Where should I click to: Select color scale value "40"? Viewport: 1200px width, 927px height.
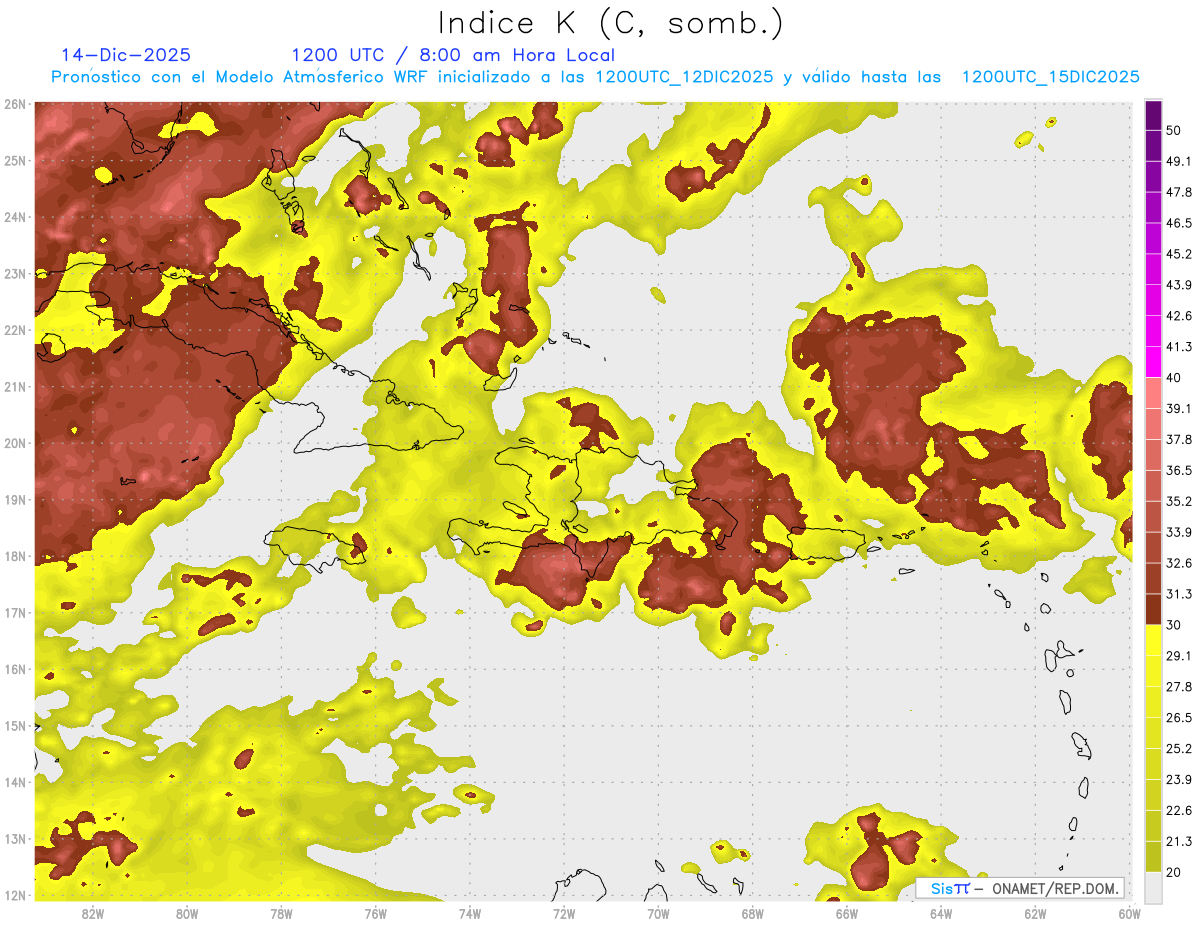coord(1174,377)
